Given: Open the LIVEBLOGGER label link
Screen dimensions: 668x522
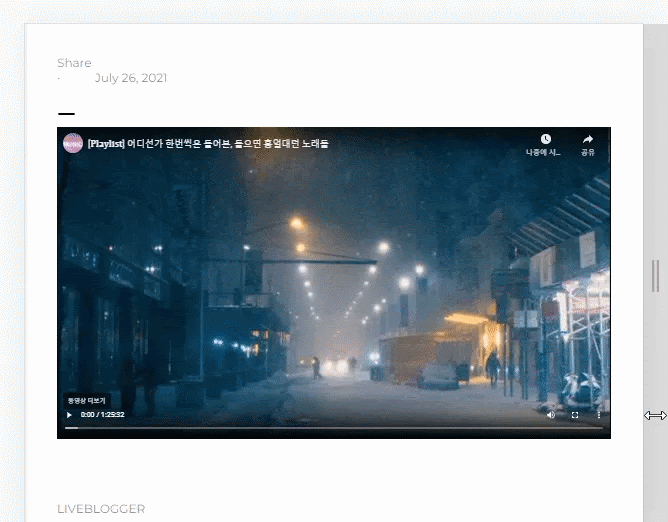Looking at the screenshot, I should click(x=101, y=509).
